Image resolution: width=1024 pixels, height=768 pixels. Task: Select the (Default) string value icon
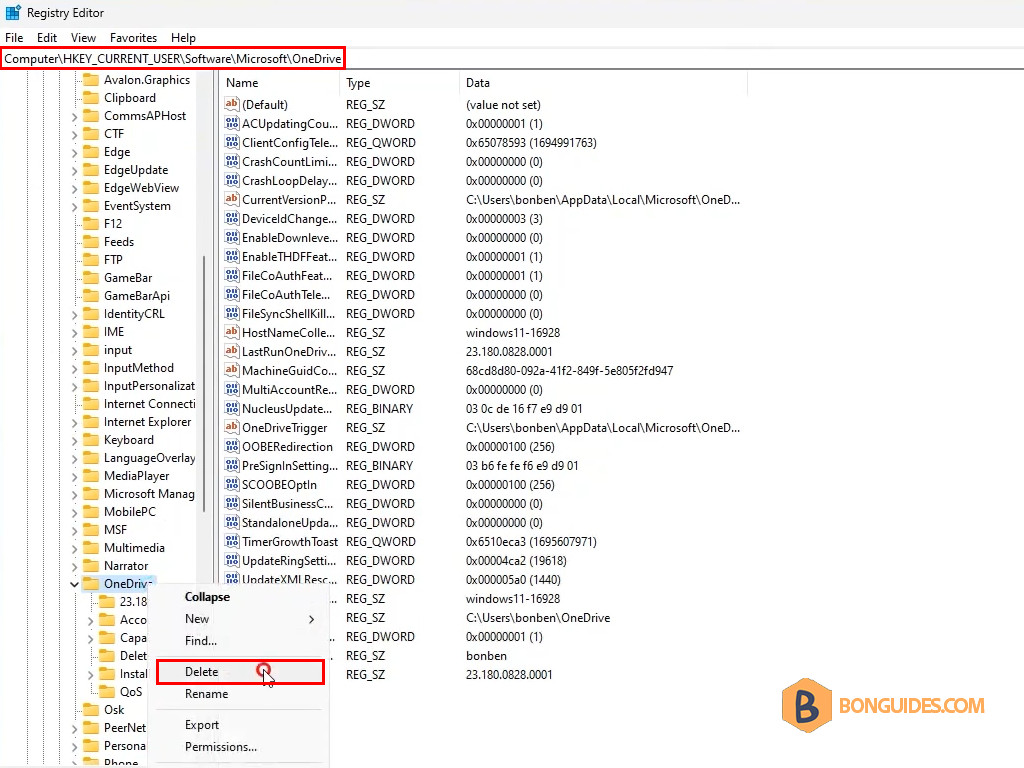pos(231,104)
